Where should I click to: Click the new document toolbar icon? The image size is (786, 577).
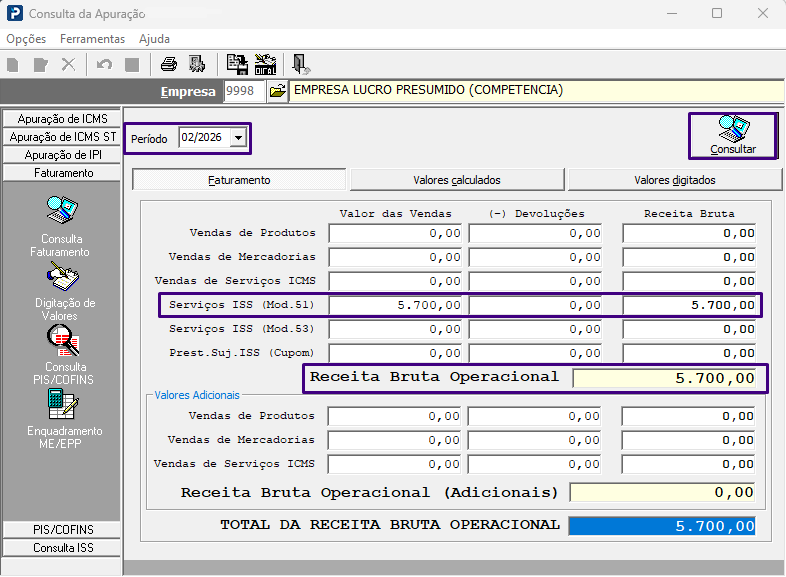click(13, 65)
